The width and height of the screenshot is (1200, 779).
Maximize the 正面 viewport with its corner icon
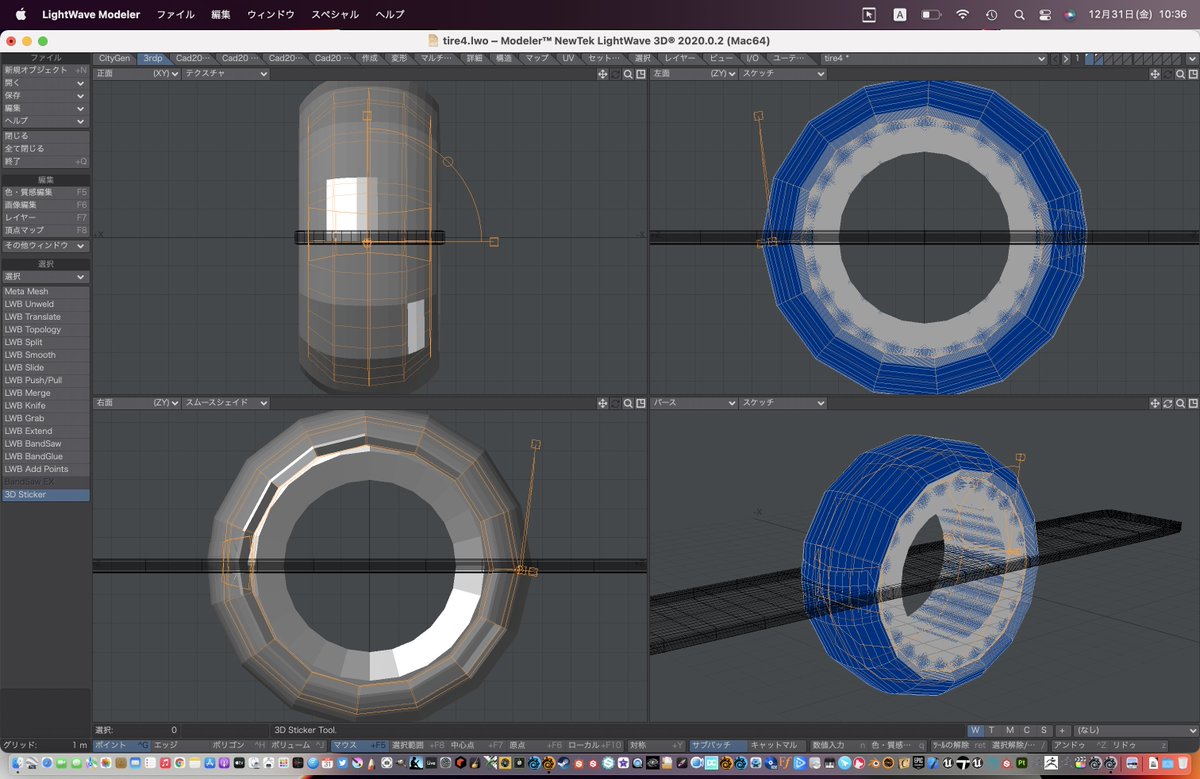[x=641, y=74]
